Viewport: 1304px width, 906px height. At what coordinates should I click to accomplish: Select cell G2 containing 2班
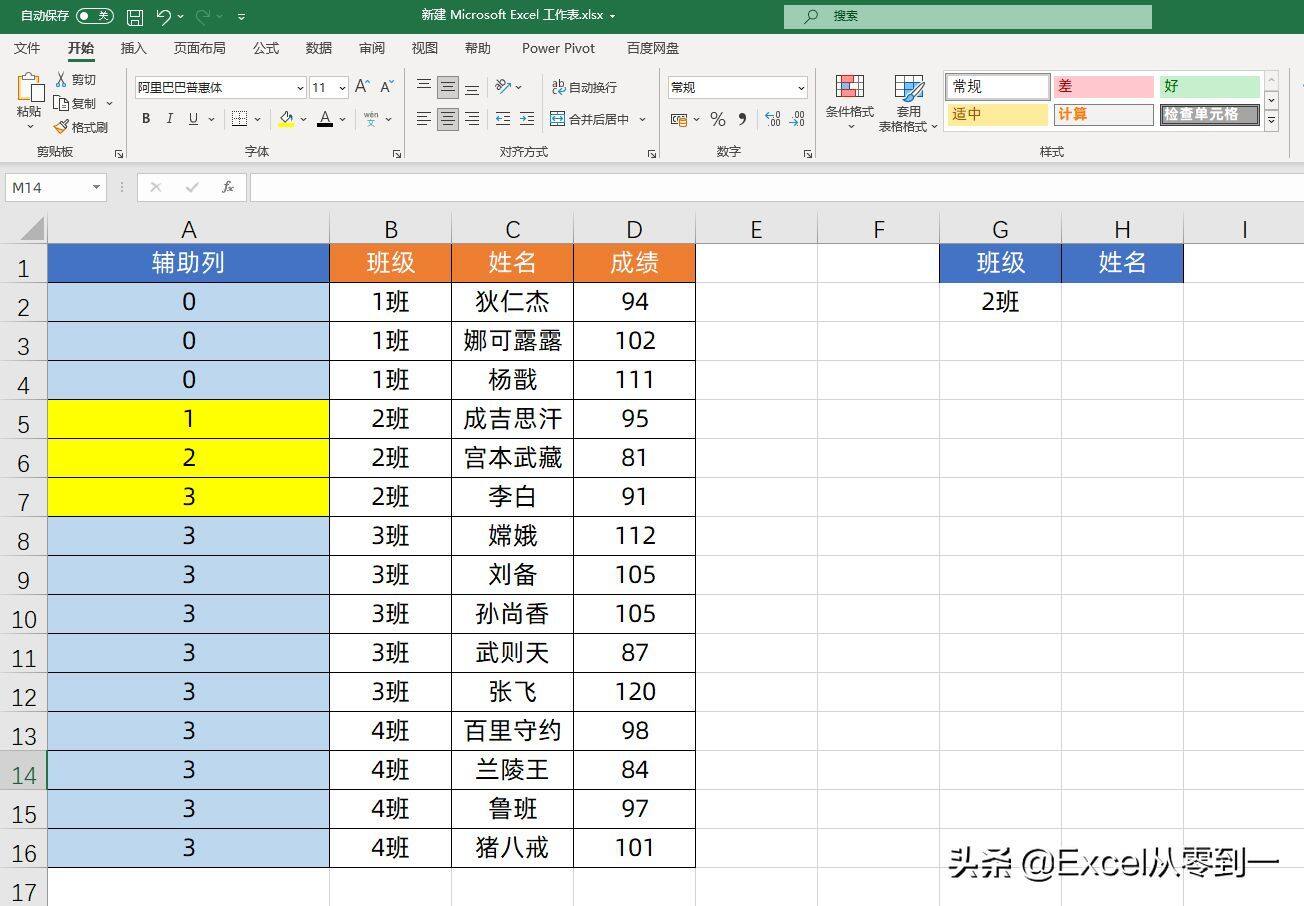point(1000,302)
